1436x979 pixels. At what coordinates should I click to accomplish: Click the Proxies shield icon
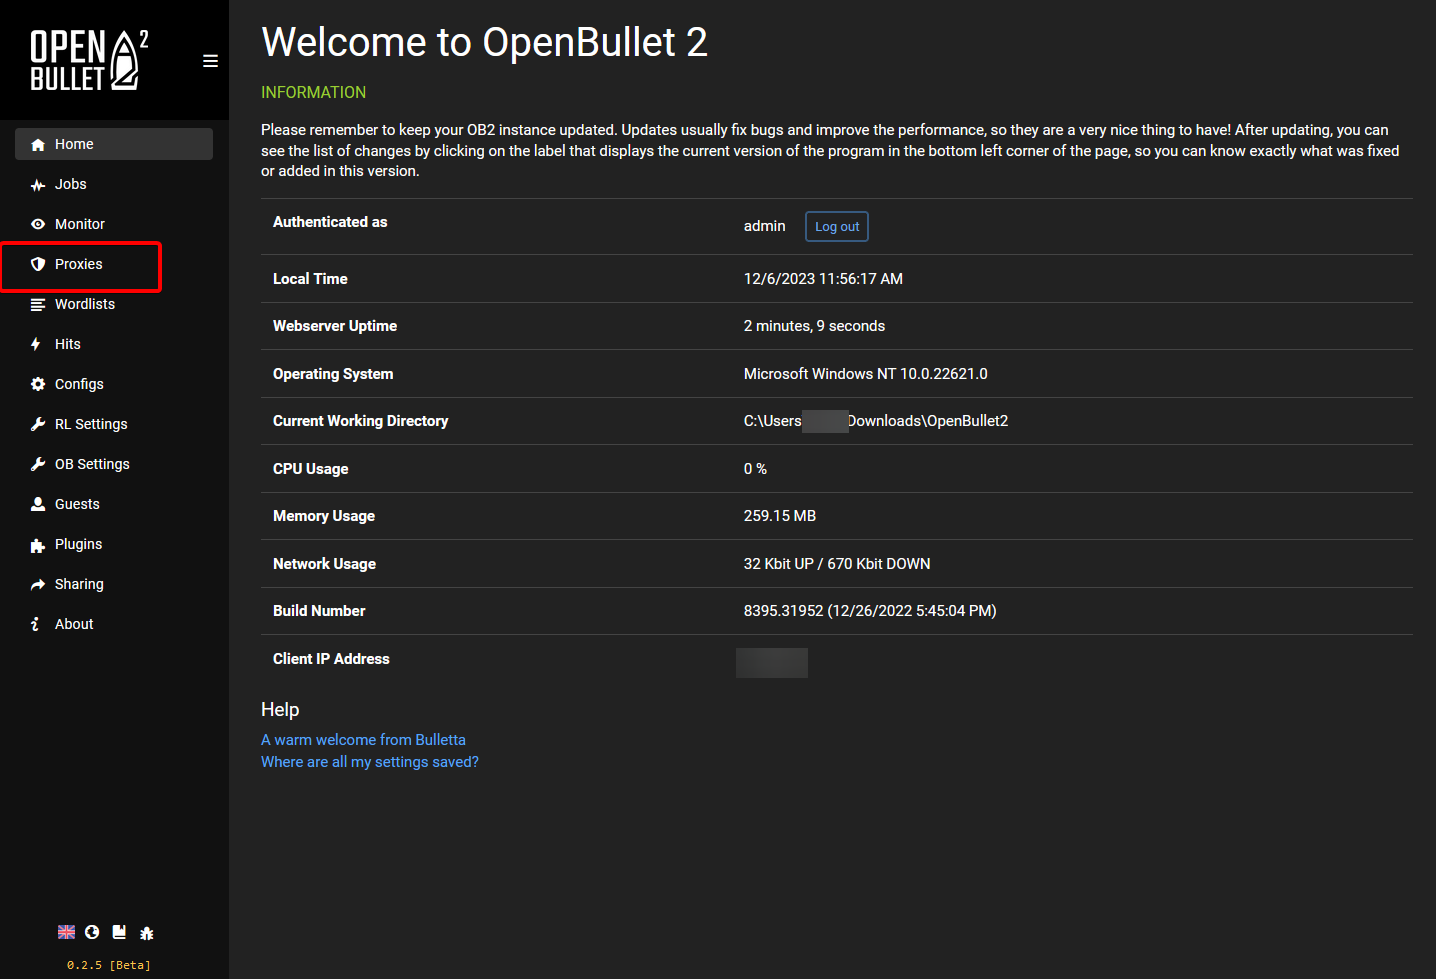[x=38, y=264]
